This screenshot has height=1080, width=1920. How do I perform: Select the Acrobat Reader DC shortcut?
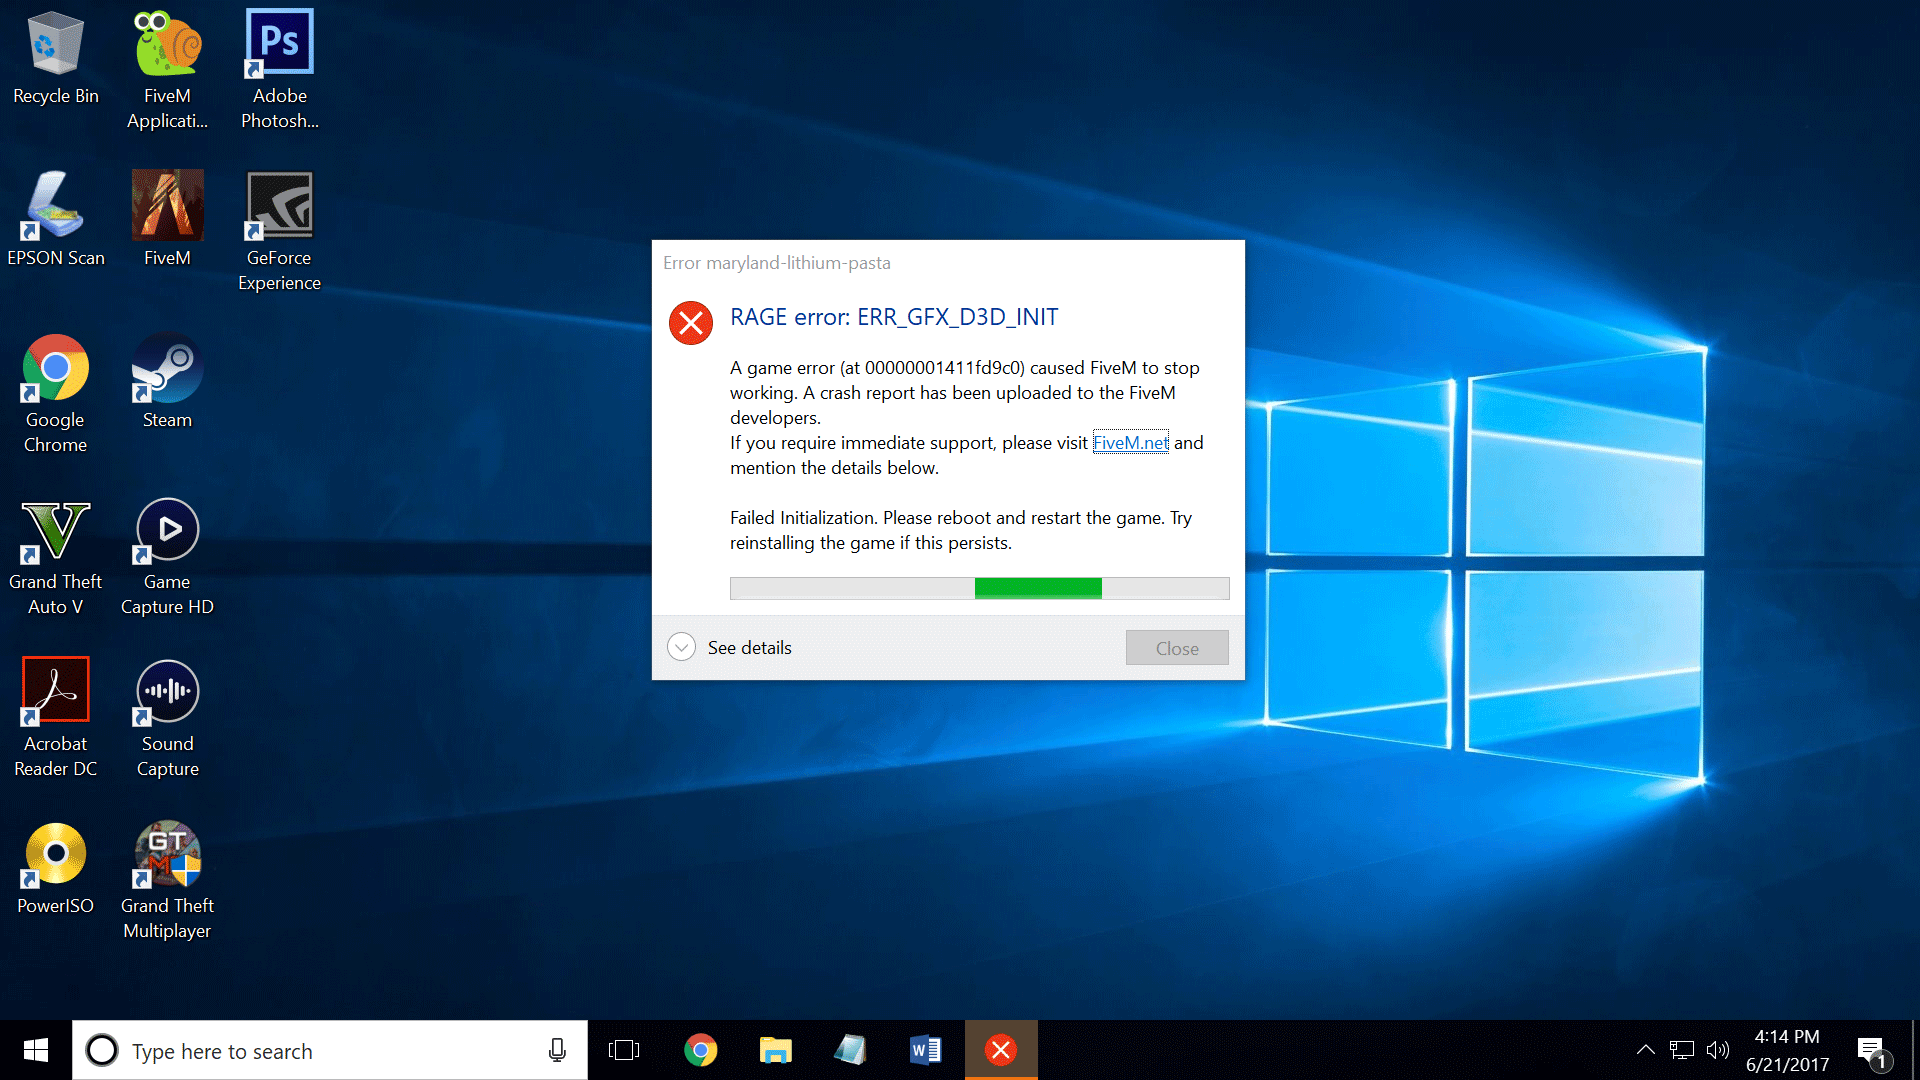pyautogui.click(x=56, y=718)
